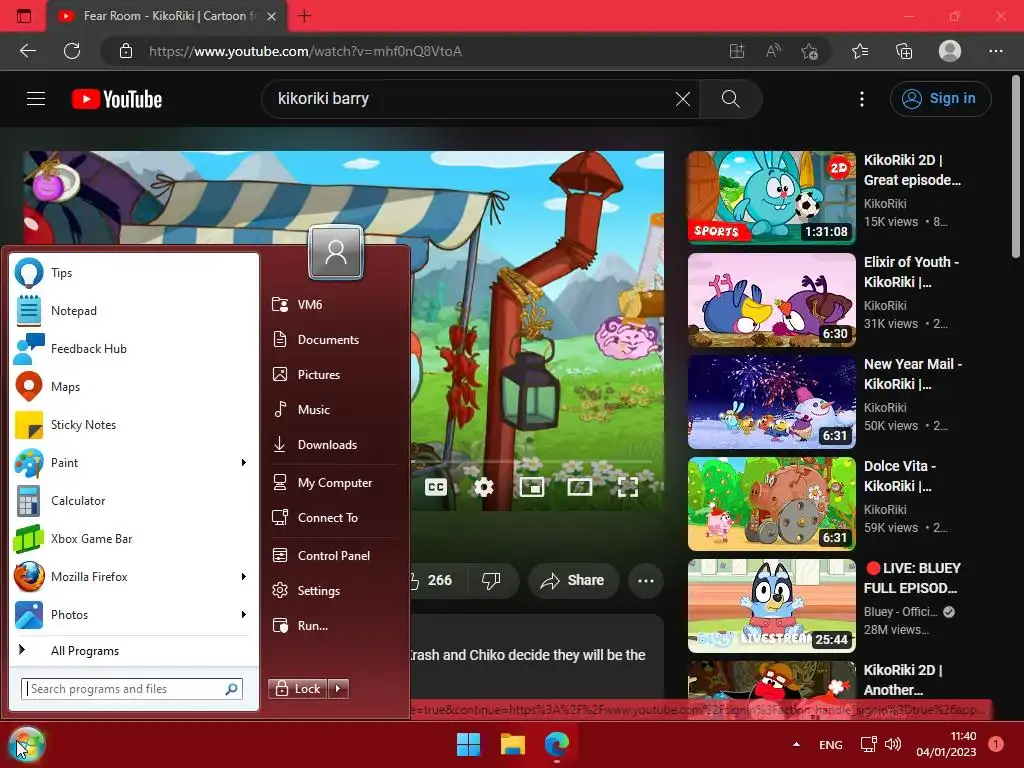Image resolution: width=1024 pixels, height=768 pixels.
Task: Click the video progress bar
Action: click(532, 462)
